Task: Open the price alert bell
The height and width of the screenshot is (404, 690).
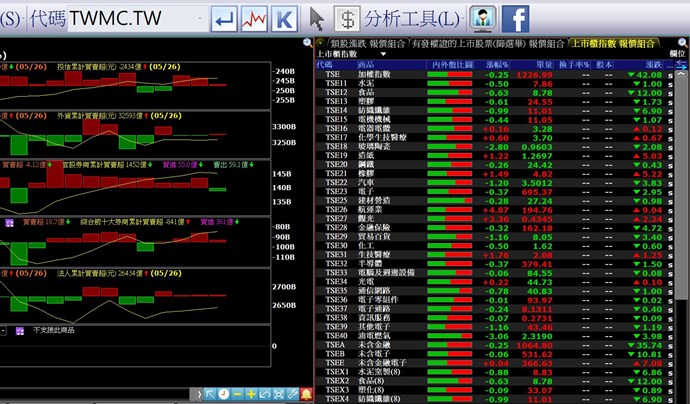Action: pos(306,394)
